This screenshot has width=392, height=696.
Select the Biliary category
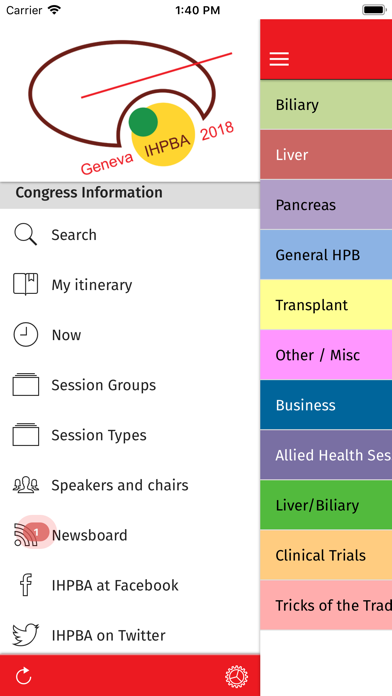pyautogui.click(x=326, y=105)
